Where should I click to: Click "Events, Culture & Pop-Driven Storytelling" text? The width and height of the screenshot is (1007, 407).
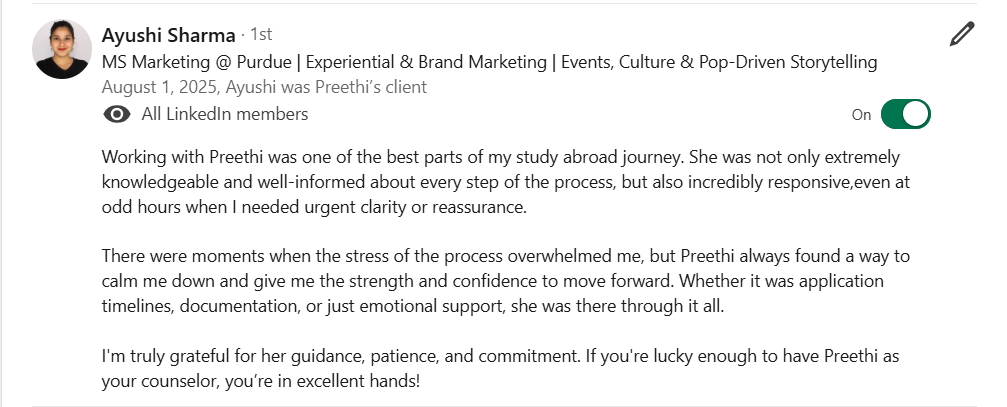click(x=720, y=62)
